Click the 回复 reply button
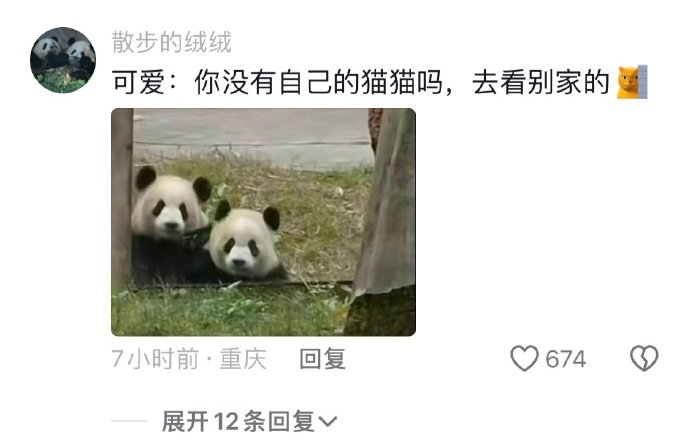Image resolution: width=690 pixels, height=446 pixels. point(322,359)
